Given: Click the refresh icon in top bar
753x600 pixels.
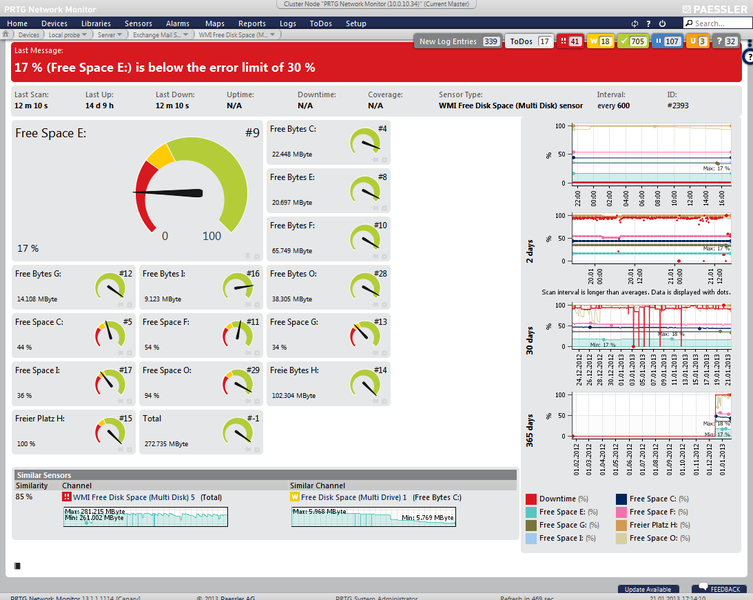Looking at the screenshot, I should pos(634,24).
